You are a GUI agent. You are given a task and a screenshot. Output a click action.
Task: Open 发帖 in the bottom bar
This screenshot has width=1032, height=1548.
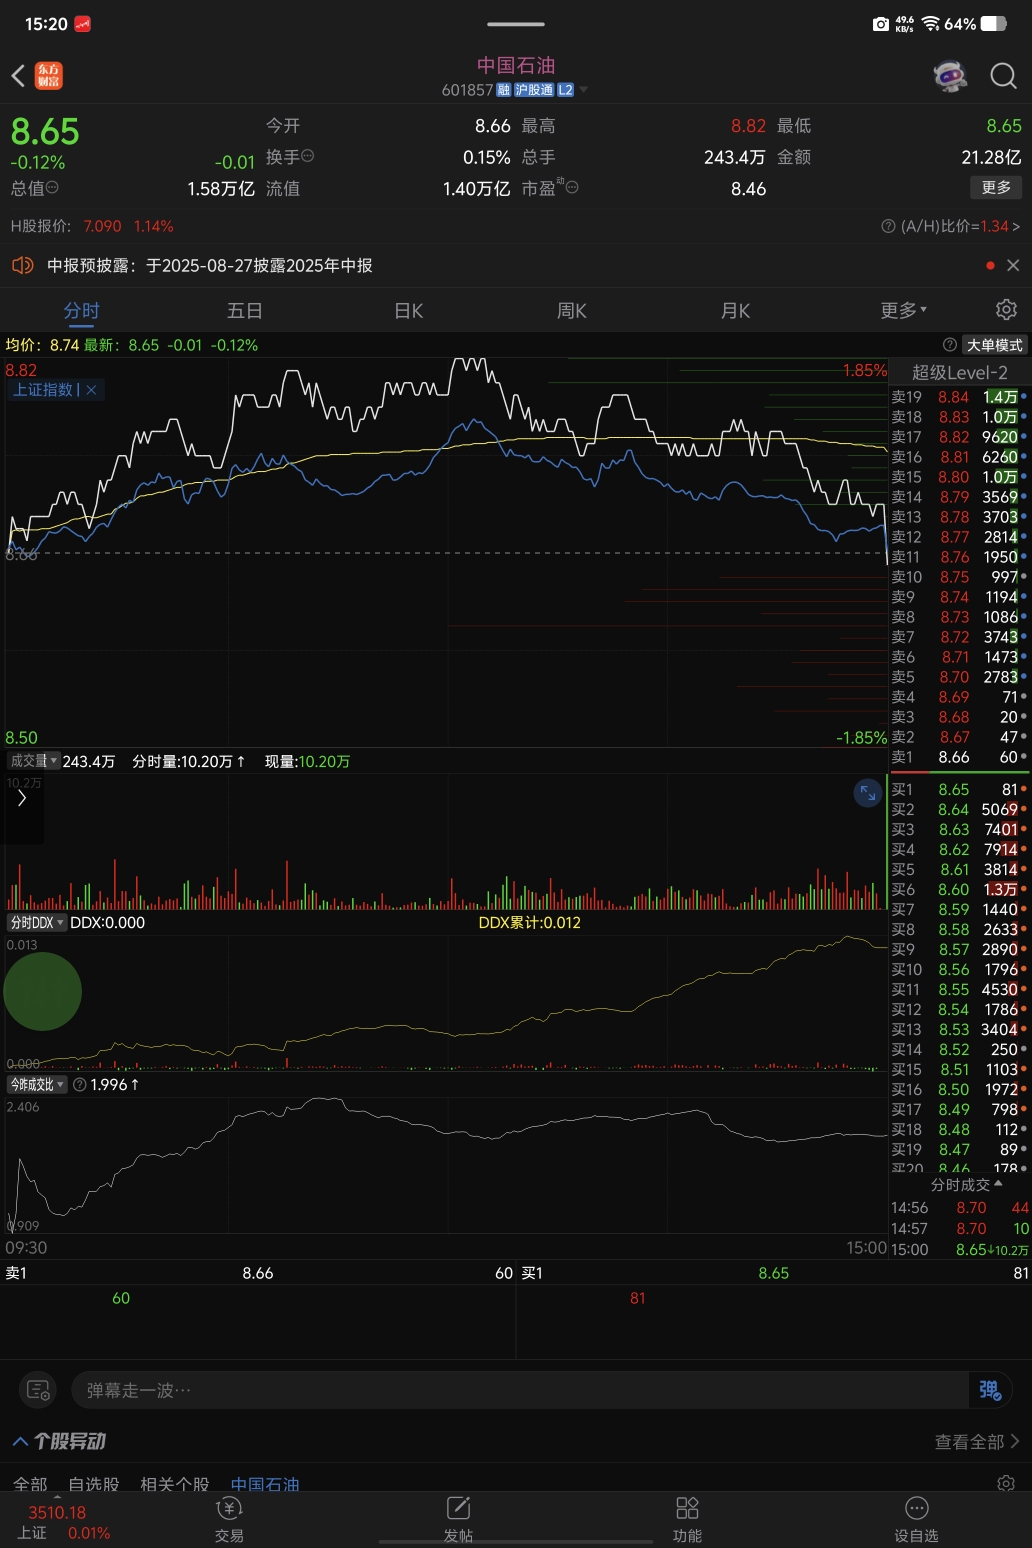click(x=458, y=1520)
